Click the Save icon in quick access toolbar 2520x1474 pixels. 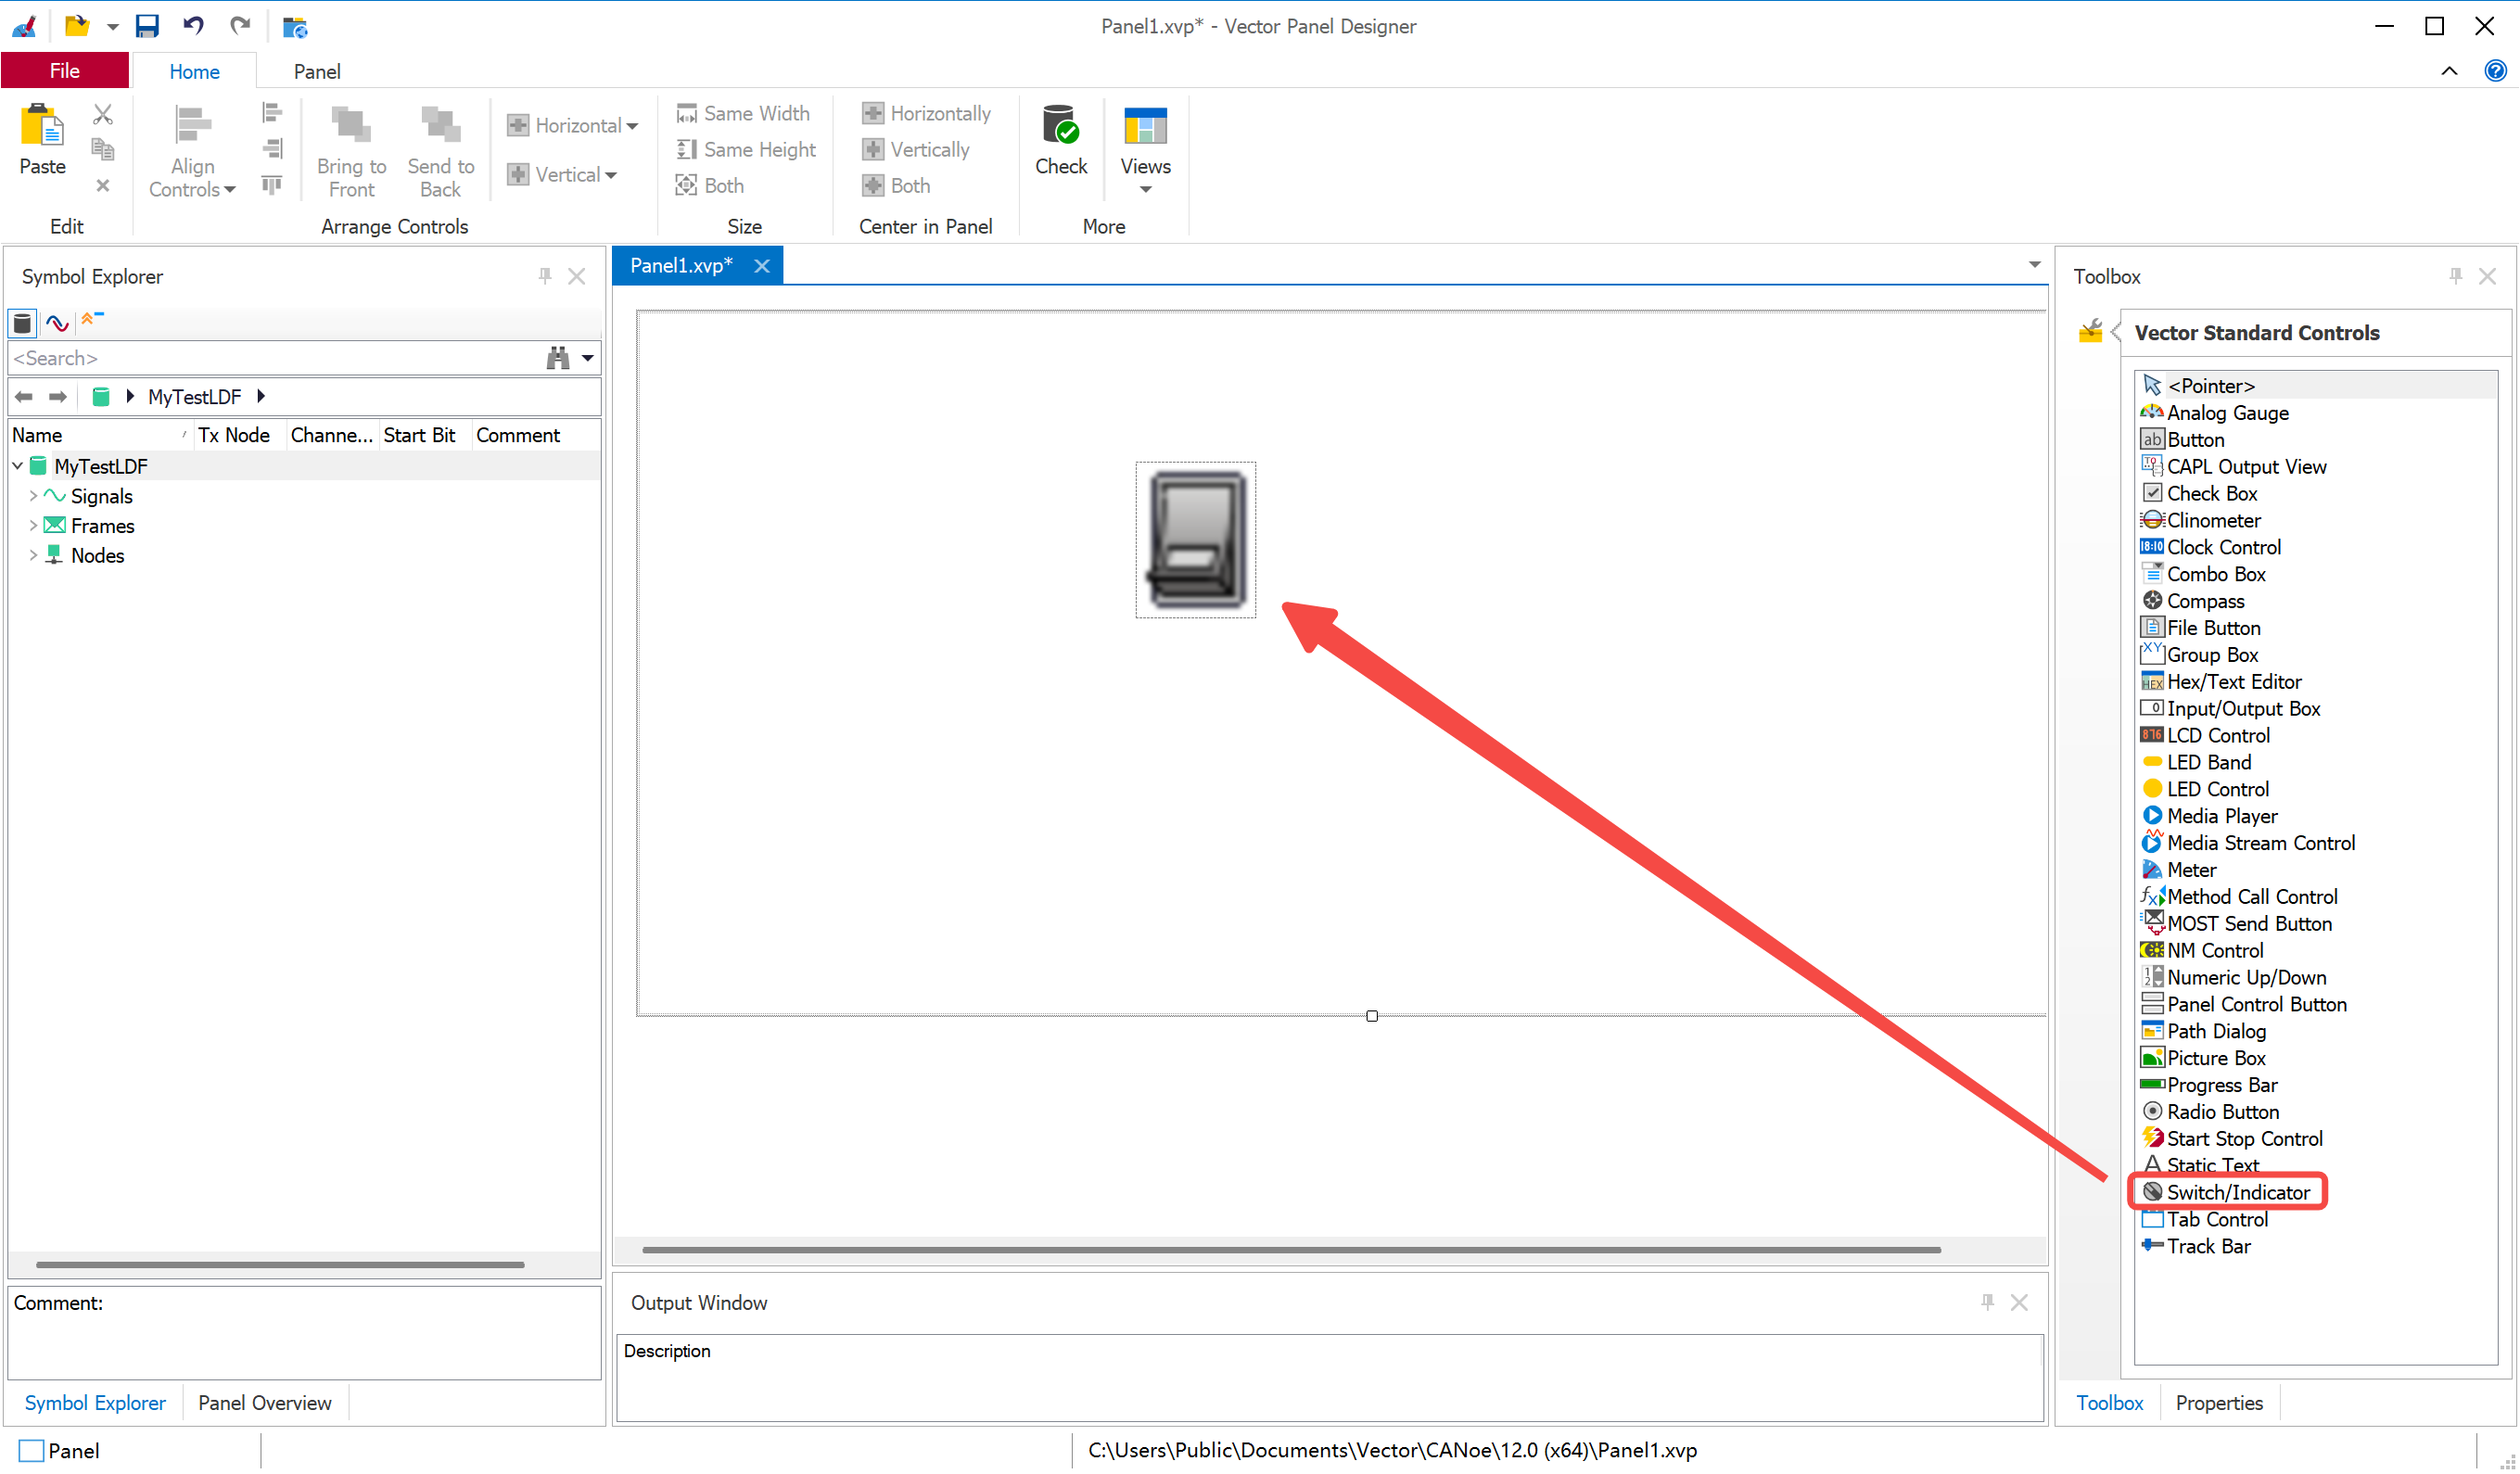(147, 27)
